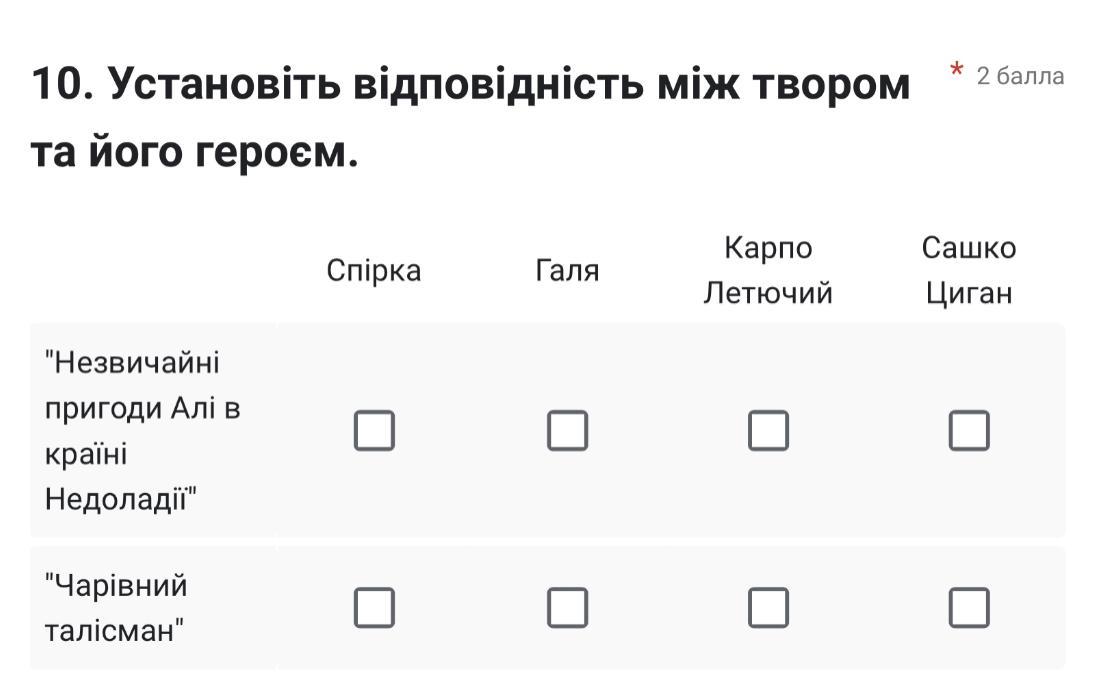
Task: Check Спірка for "Чарівний талісман" row
Action: (374, 607)
